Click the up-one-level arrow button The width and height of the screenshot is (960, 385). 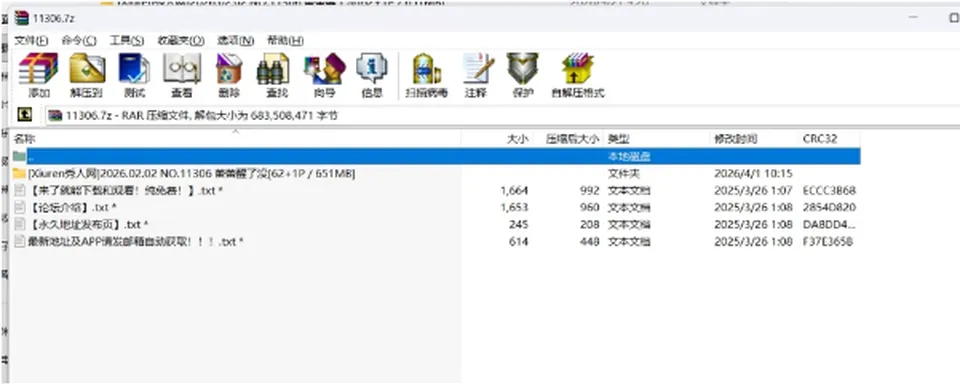(24, 114)
